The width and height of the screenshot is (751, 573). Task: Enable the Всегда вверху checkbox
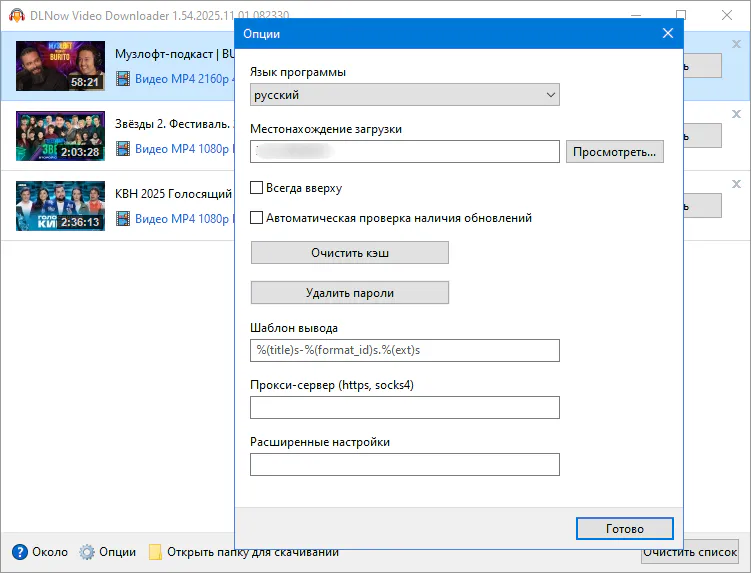tap(256, 187)
